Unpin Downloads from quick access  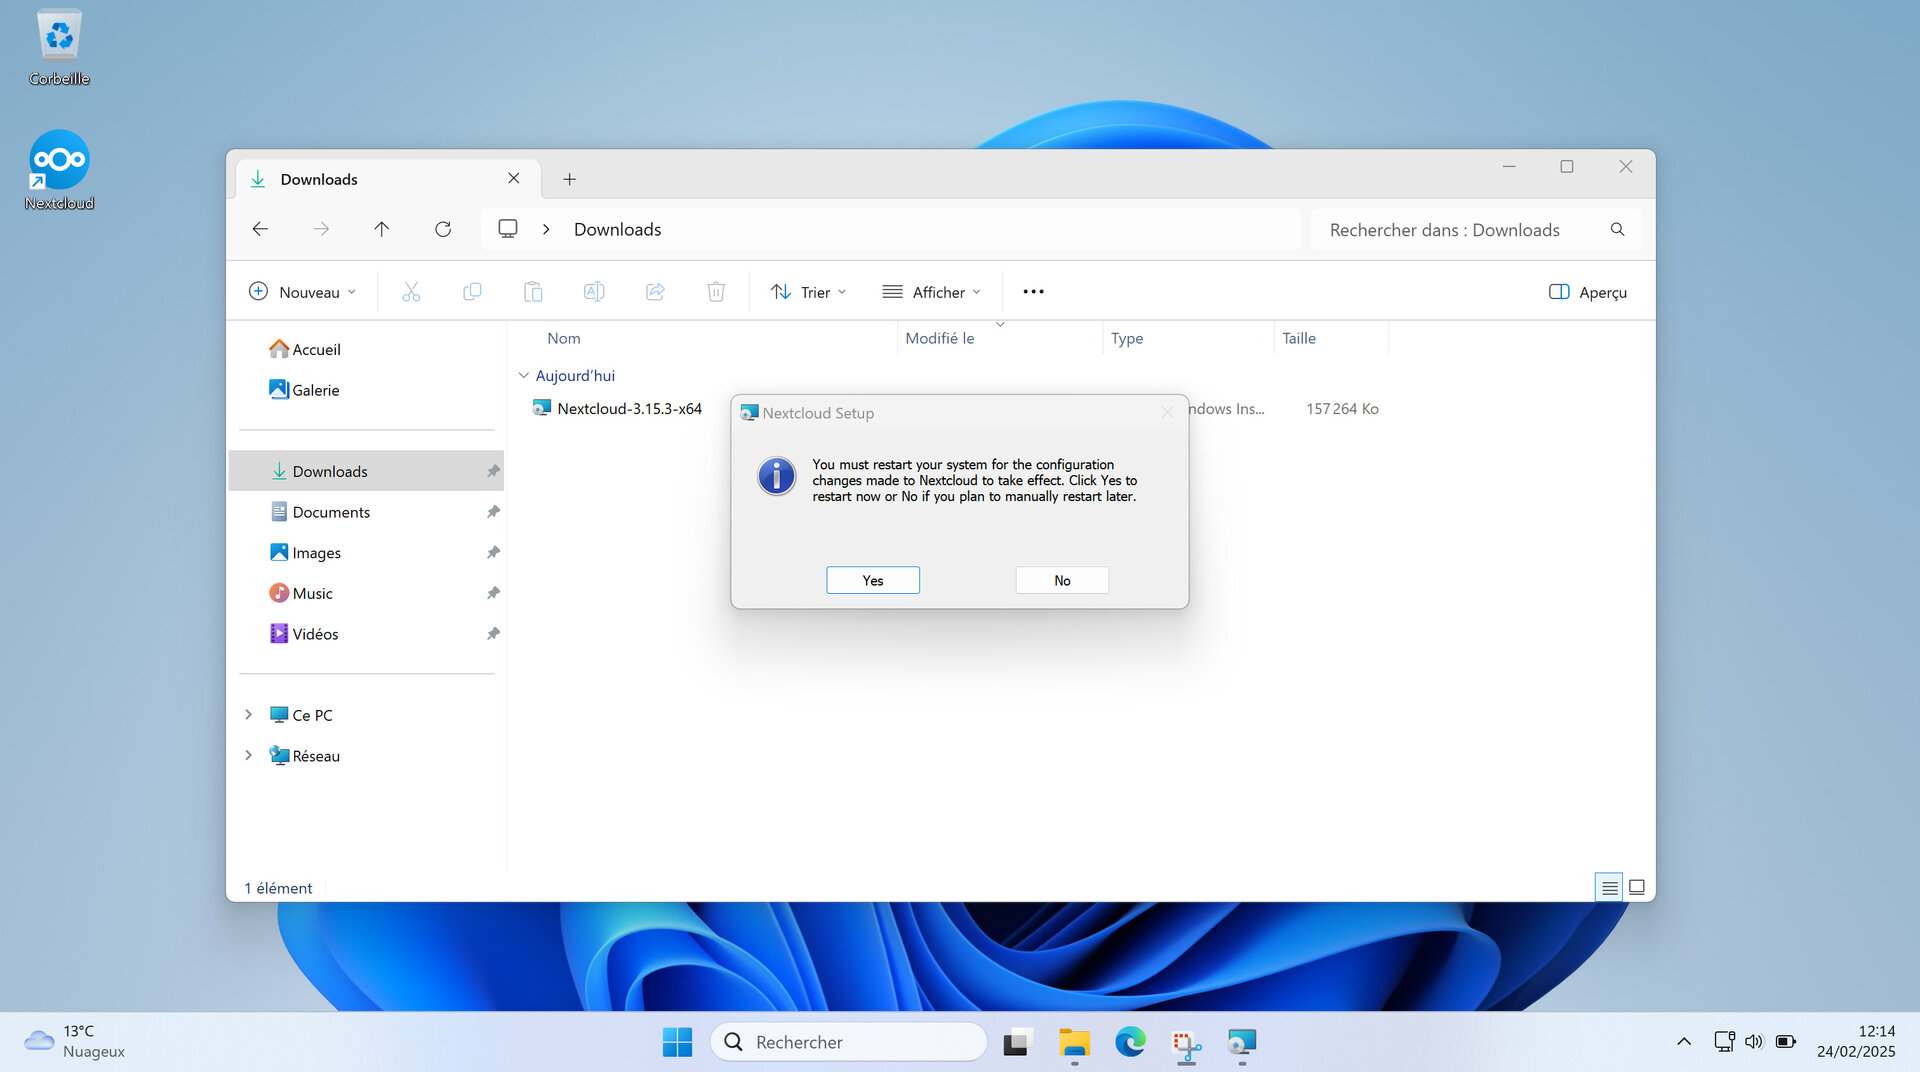(492, 470)
